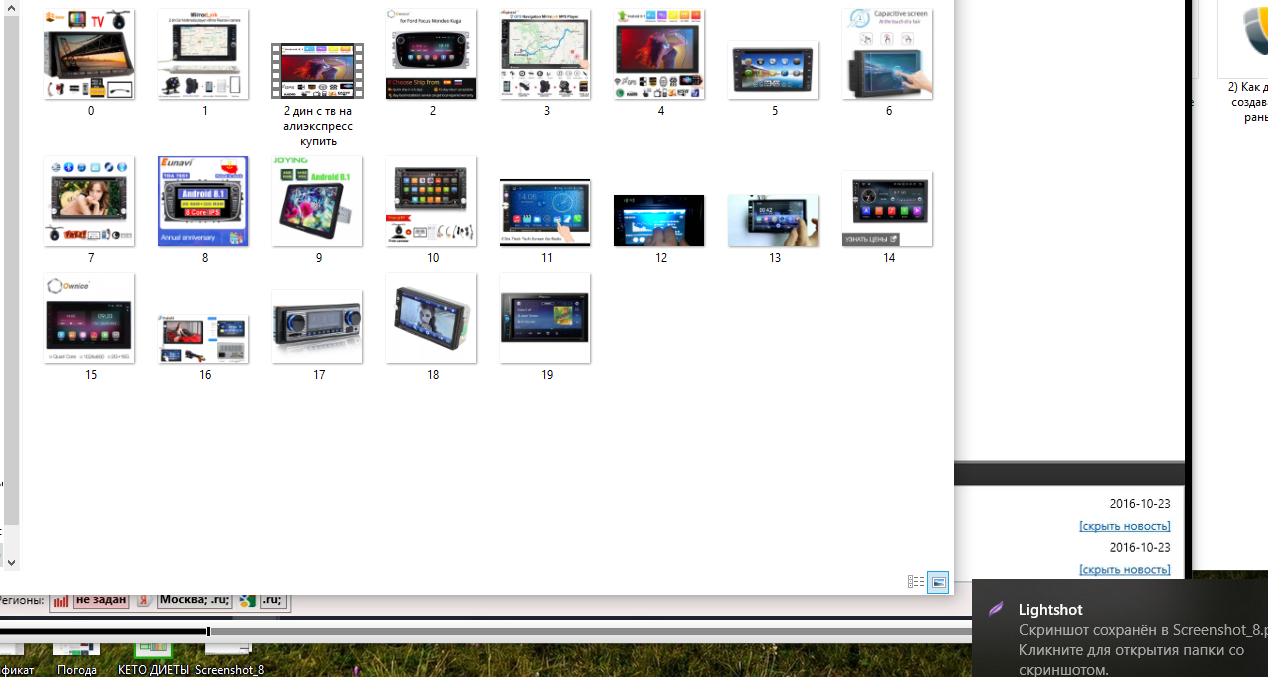
Task: Open the Joying tablet image 9
Action: (317, 201)
